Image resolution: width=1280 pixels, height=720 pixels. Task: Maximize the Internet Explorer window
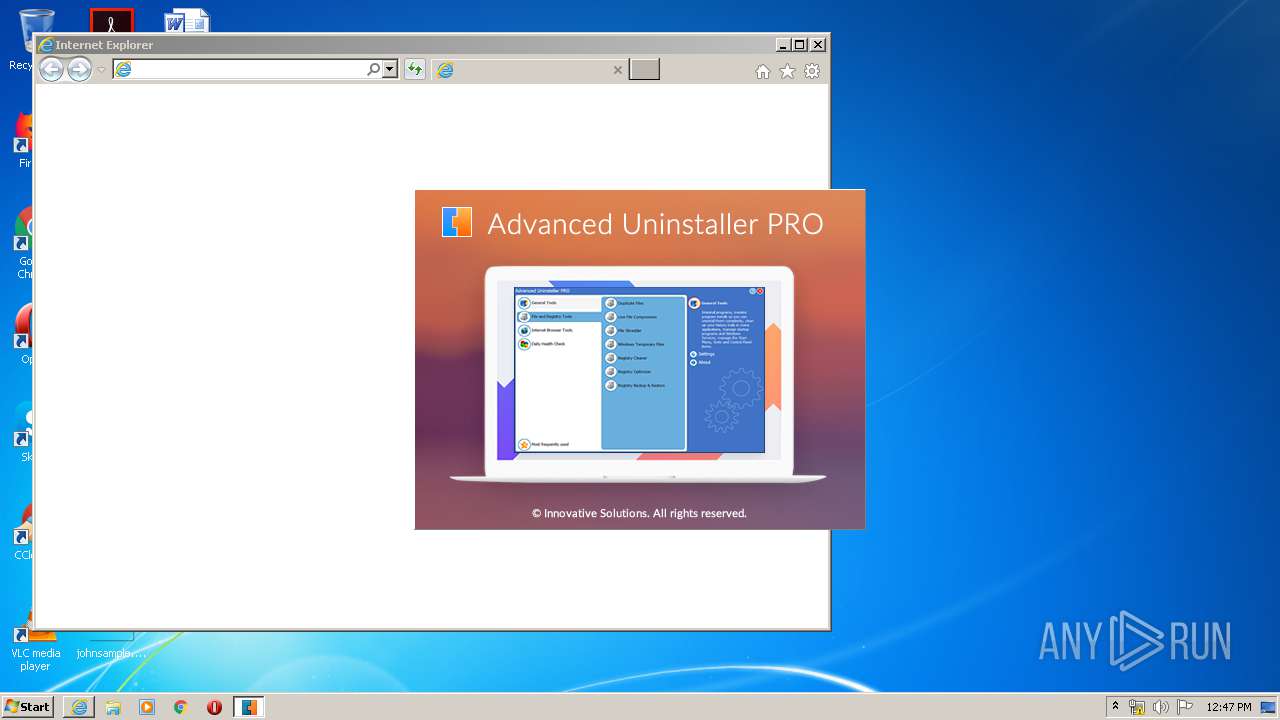point(800,44)
